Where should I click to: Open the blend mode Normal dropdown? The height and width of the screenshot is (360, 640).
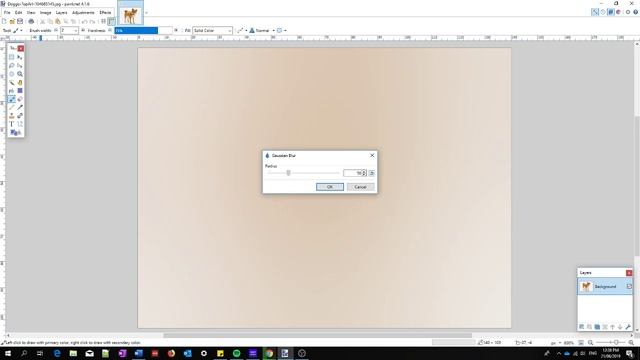(x=262, y=31)
